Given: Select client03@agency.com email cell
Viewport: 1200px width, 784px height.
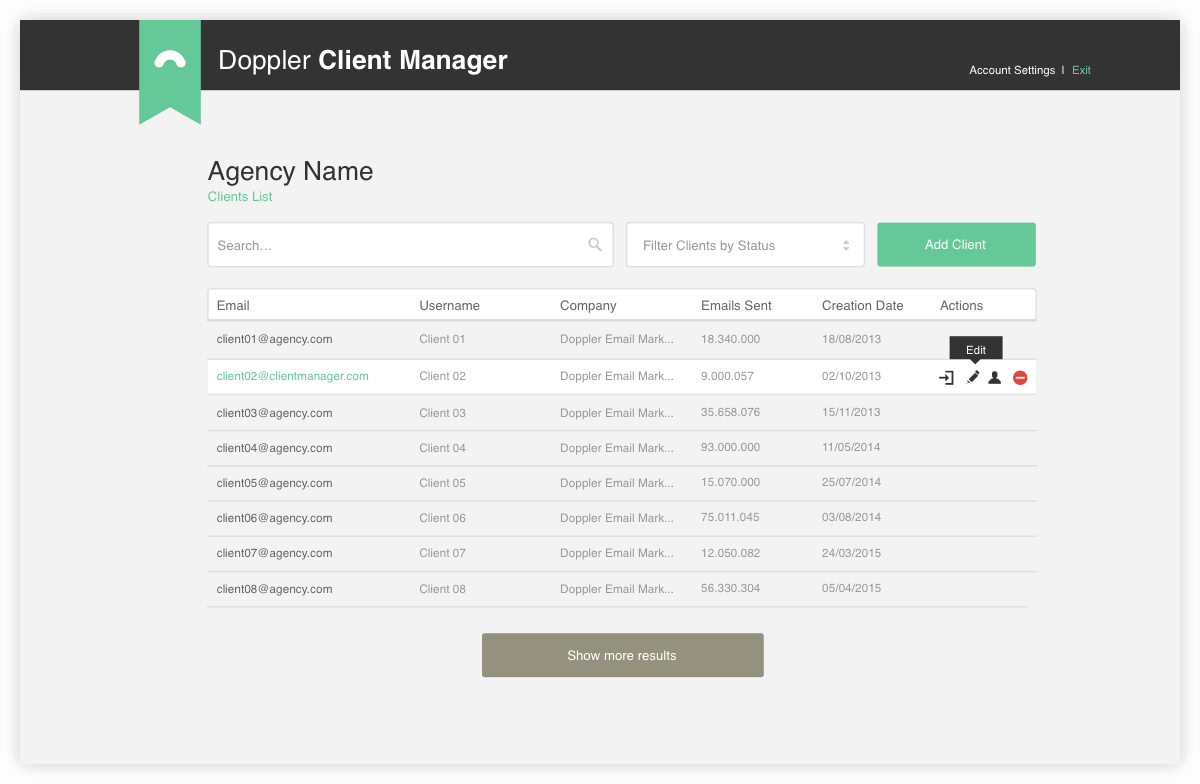Looking at the screenshot, I should [x=275, y=413].
